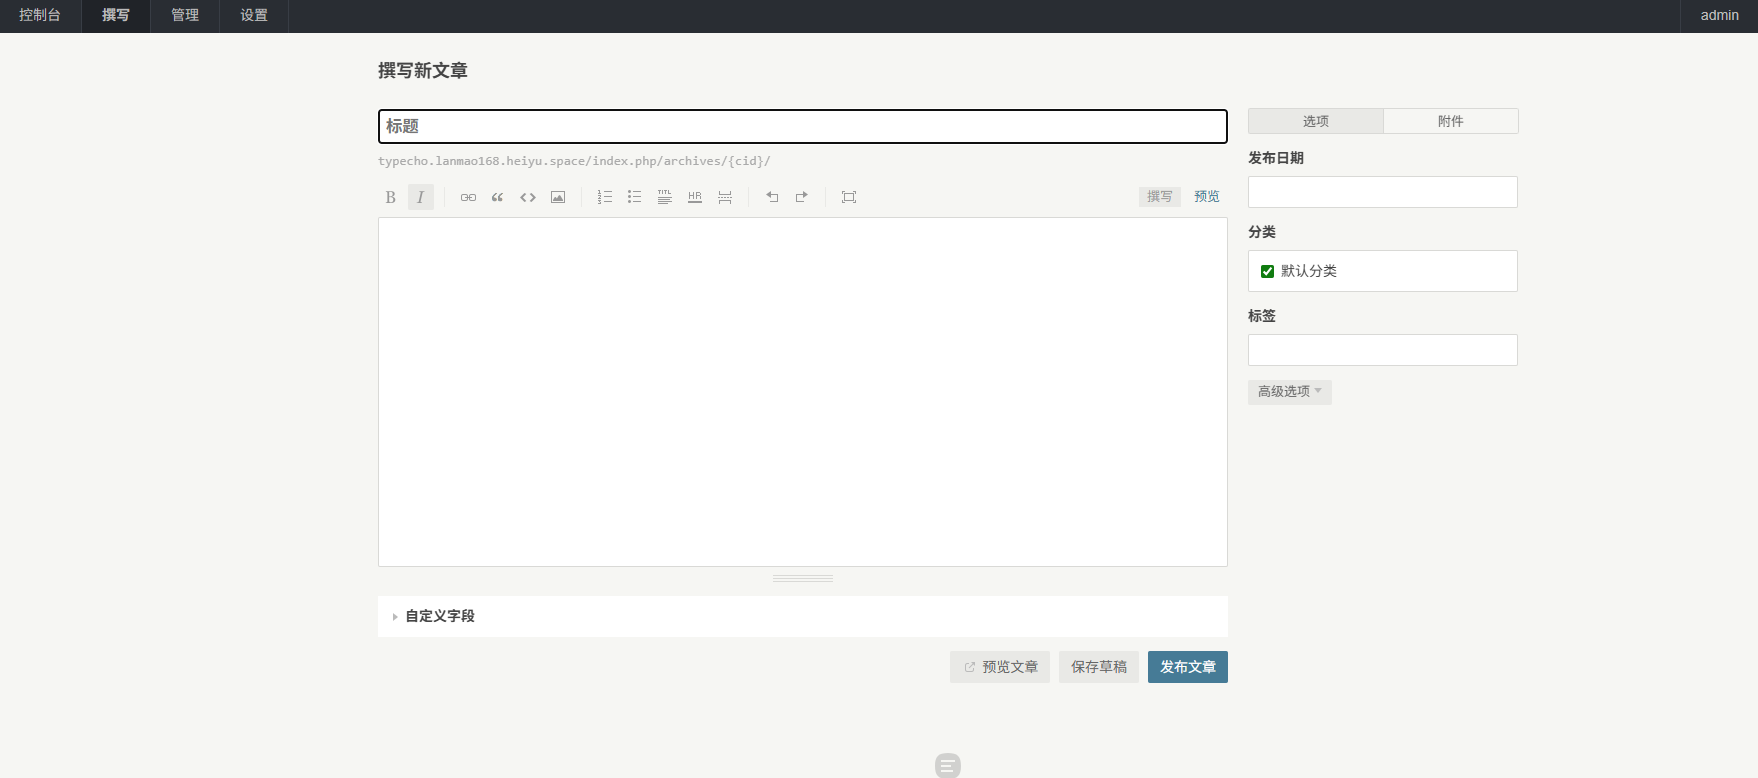The height and width of the screenshot is (778, 1758).
Task: Uncheck the 默认分类 category checkbox
Action: tap(1267, 271)
